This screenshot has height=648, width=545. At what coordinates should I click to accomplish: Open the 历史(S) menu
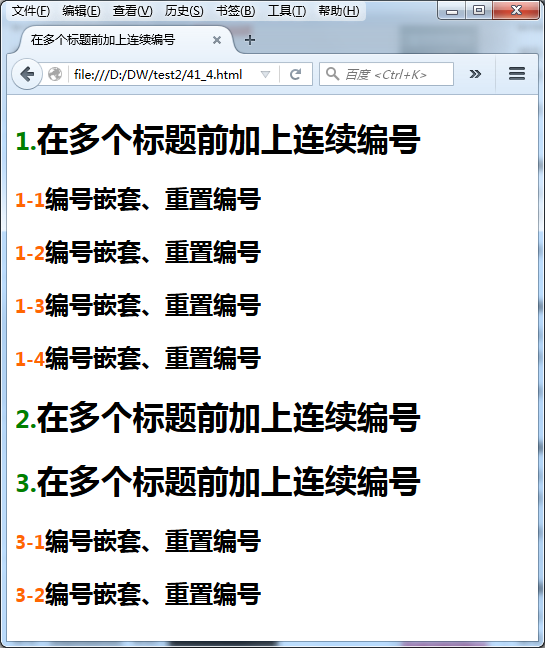coord(184,11)
